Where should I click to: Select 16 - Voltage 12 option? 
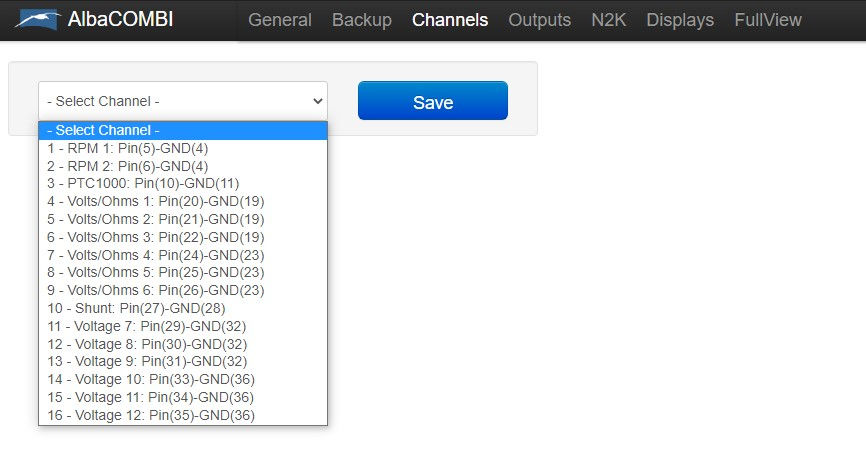point(183,415)
